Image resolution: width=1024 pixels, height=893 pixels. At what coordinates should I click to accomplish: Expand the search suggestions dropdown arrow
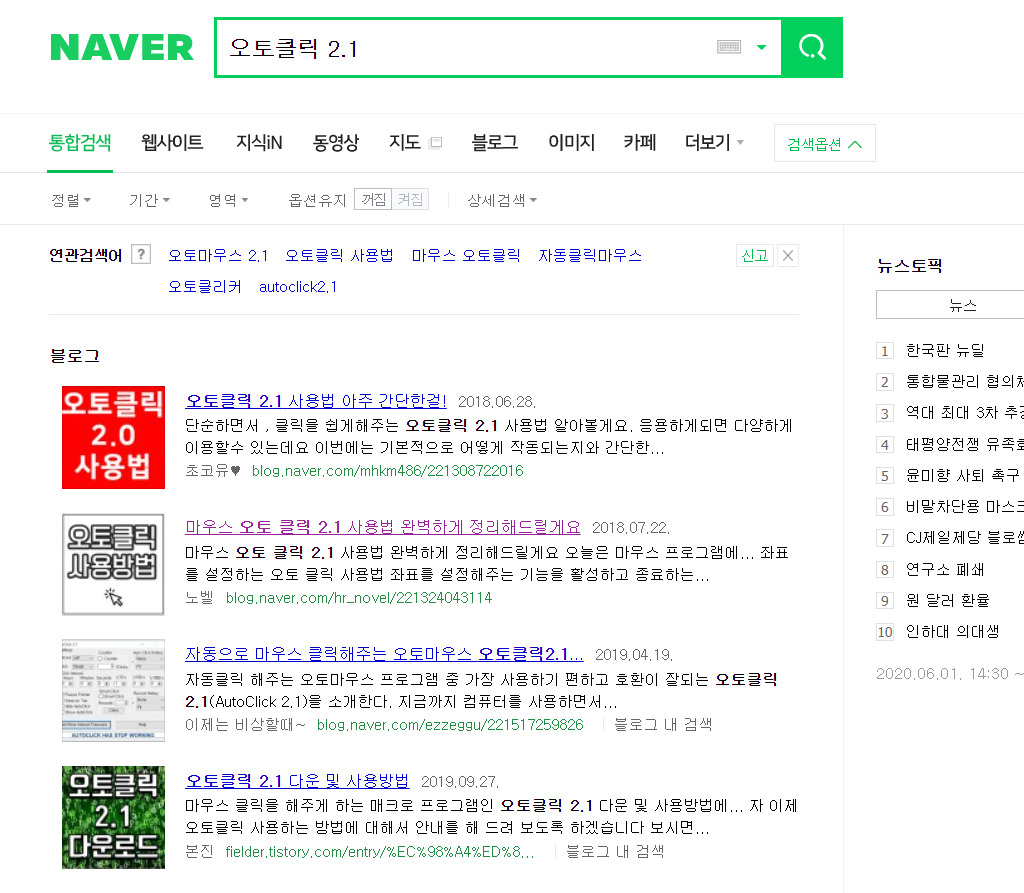pyautogui.click(x=761, y=47)
